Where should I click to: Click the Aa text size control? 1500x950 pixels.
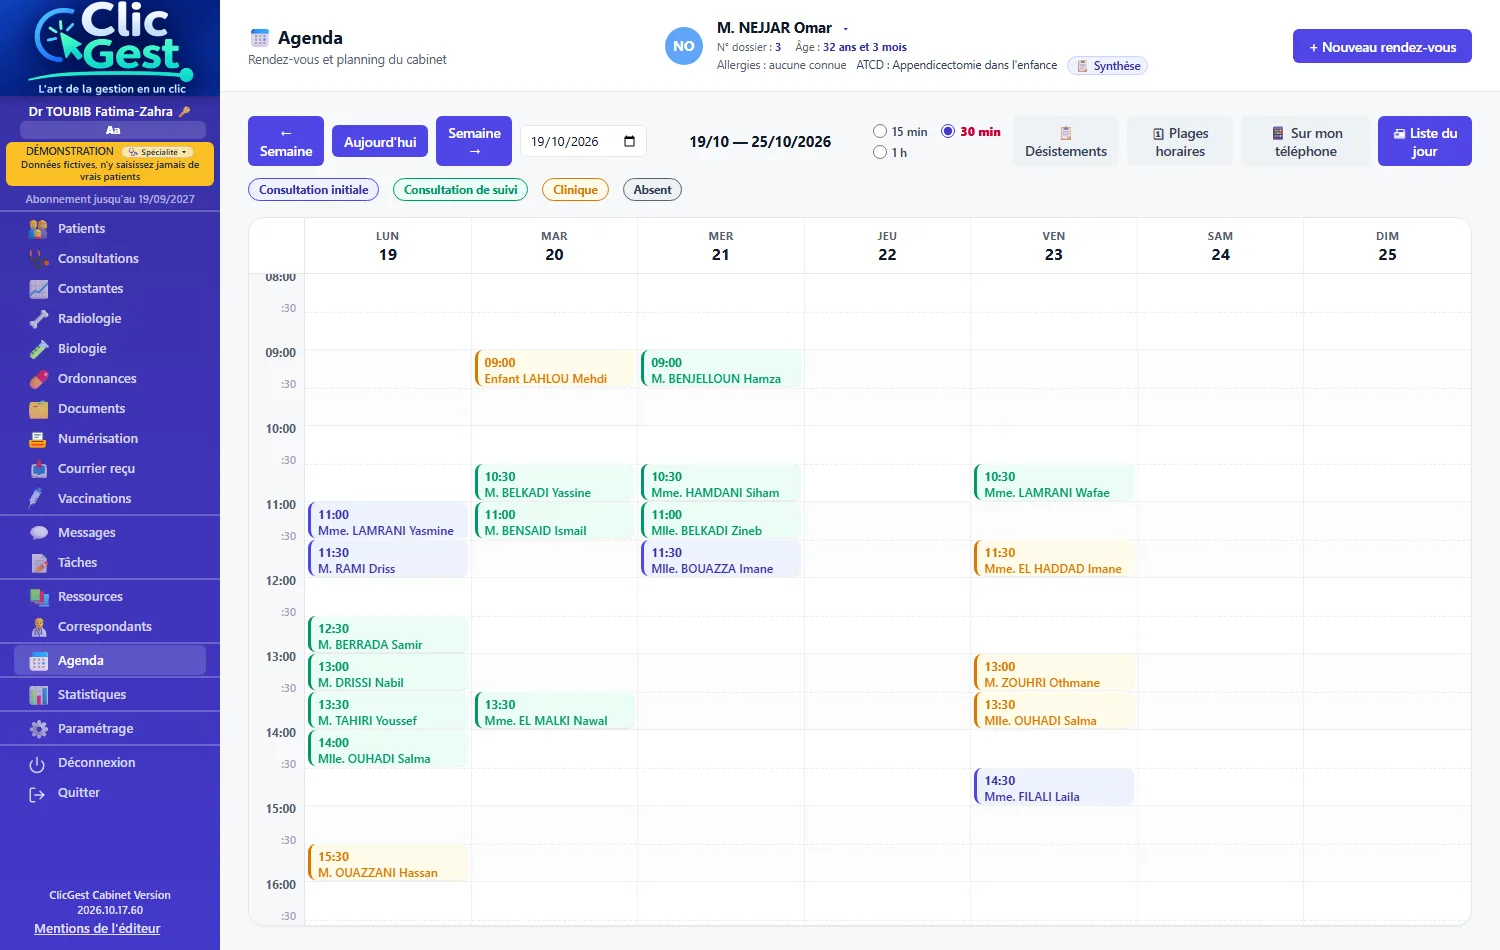pyautogui.click(x=113, y=130)
